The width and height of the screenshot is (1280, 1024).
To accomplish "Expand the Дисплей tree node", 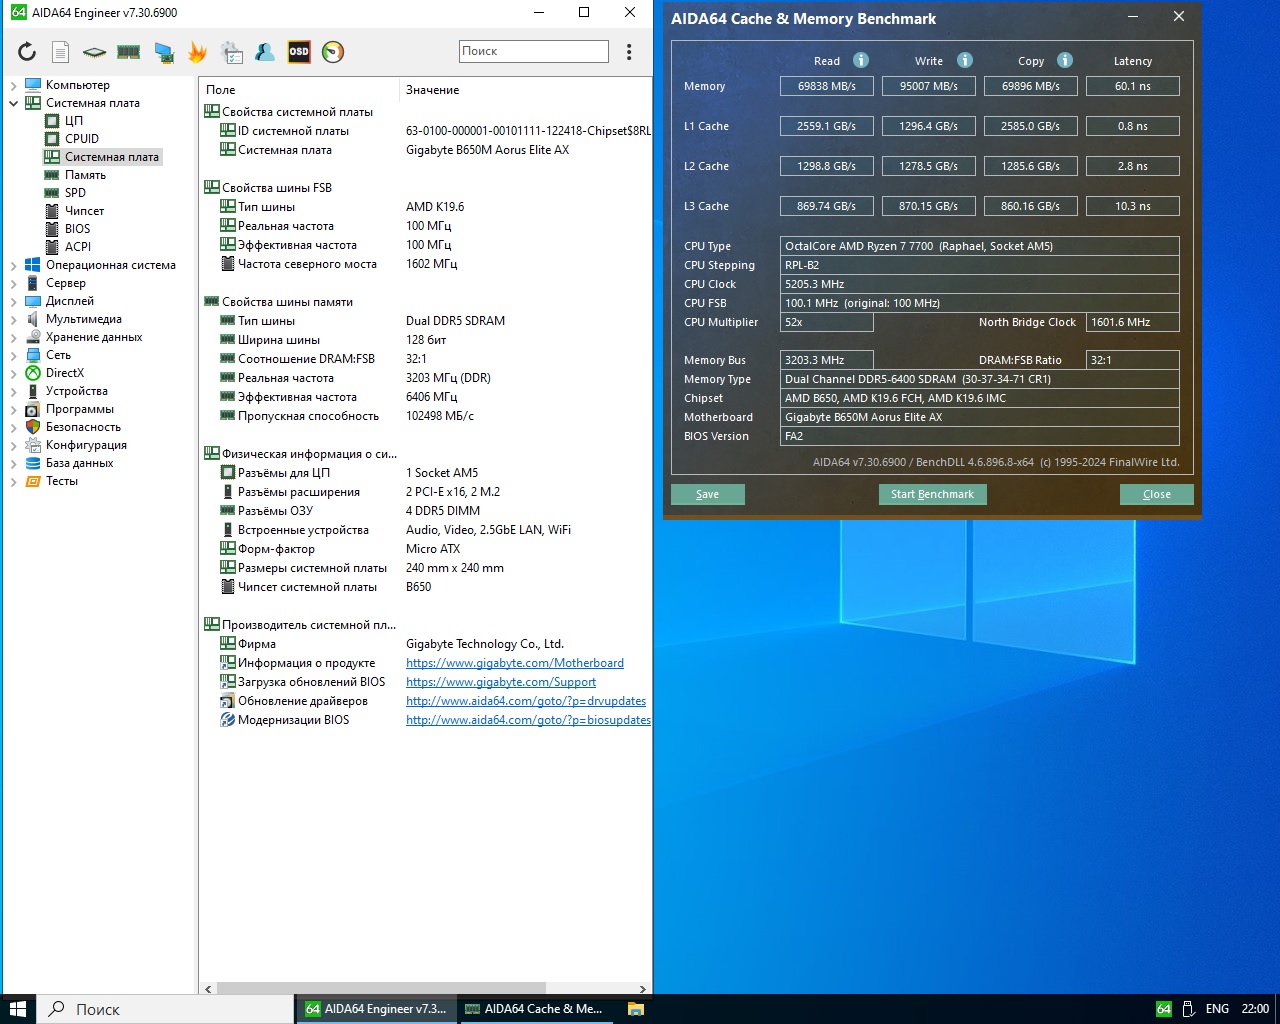I will tap(13, 301).
